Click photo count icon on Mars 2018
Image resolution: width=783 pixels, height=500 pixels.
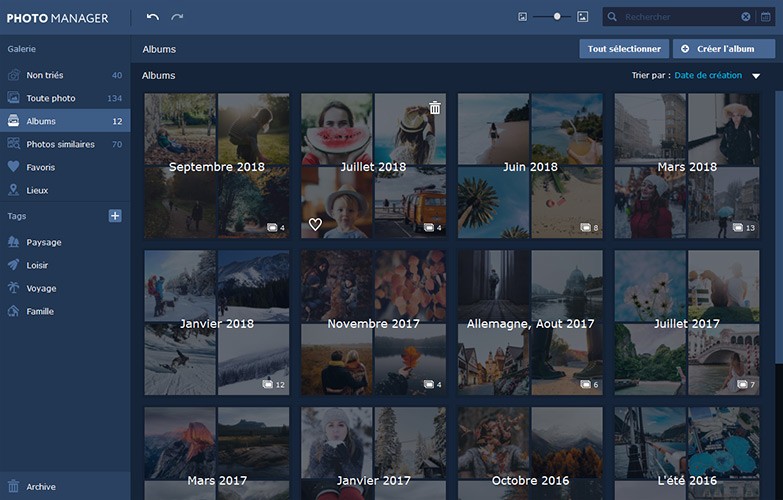click(x=738, y=228)
